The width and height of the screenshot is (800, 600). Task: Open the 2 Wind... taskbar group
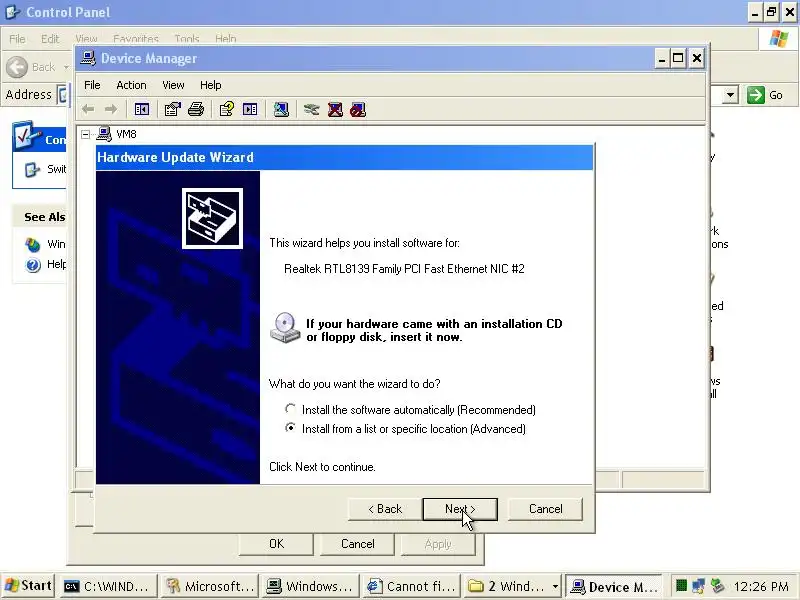pos(513,586)
